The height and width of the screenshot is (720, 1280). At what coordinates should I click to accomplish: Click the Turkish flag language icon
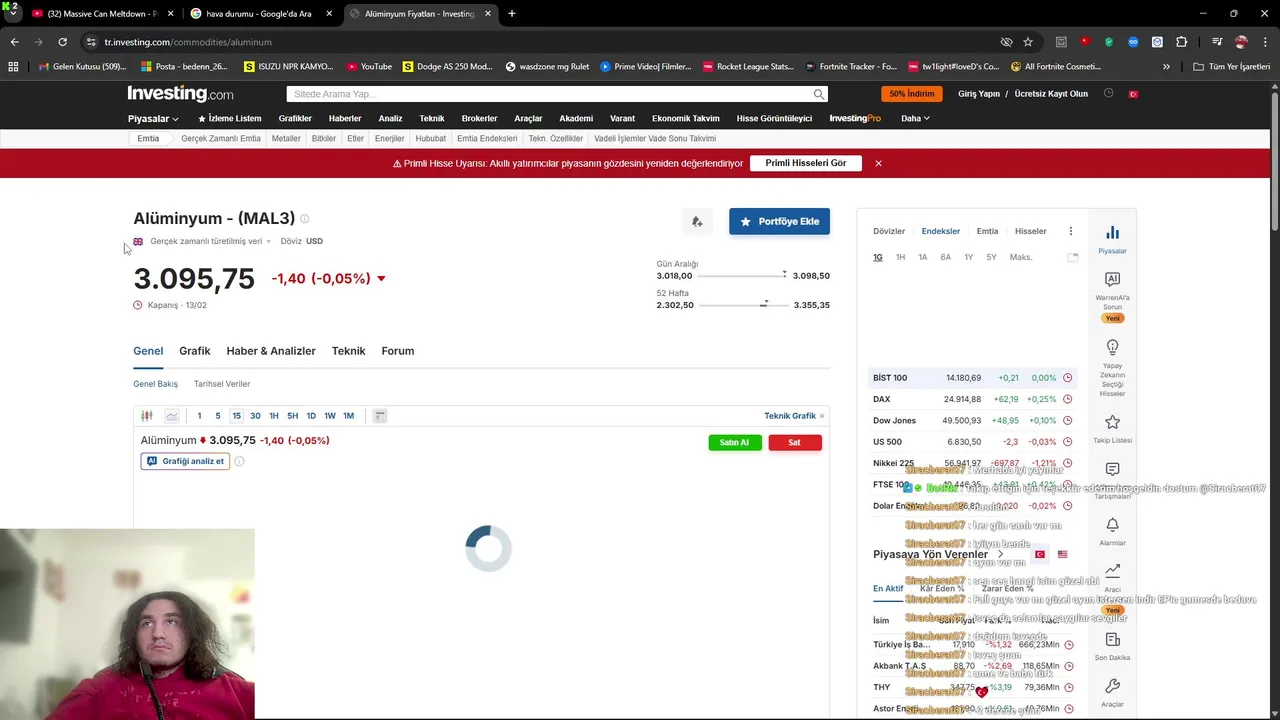pyautogui.click(x=1133, y=93)
